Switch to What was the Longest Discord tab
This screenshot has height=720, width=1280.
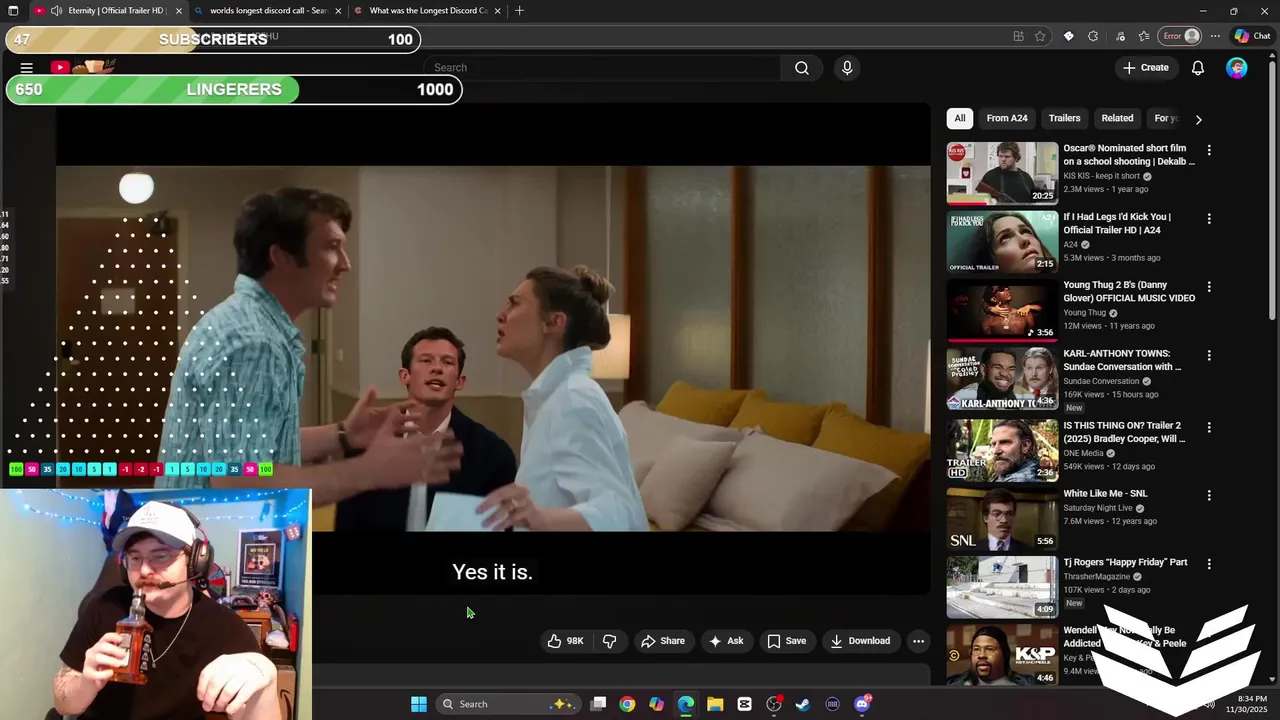427,11
